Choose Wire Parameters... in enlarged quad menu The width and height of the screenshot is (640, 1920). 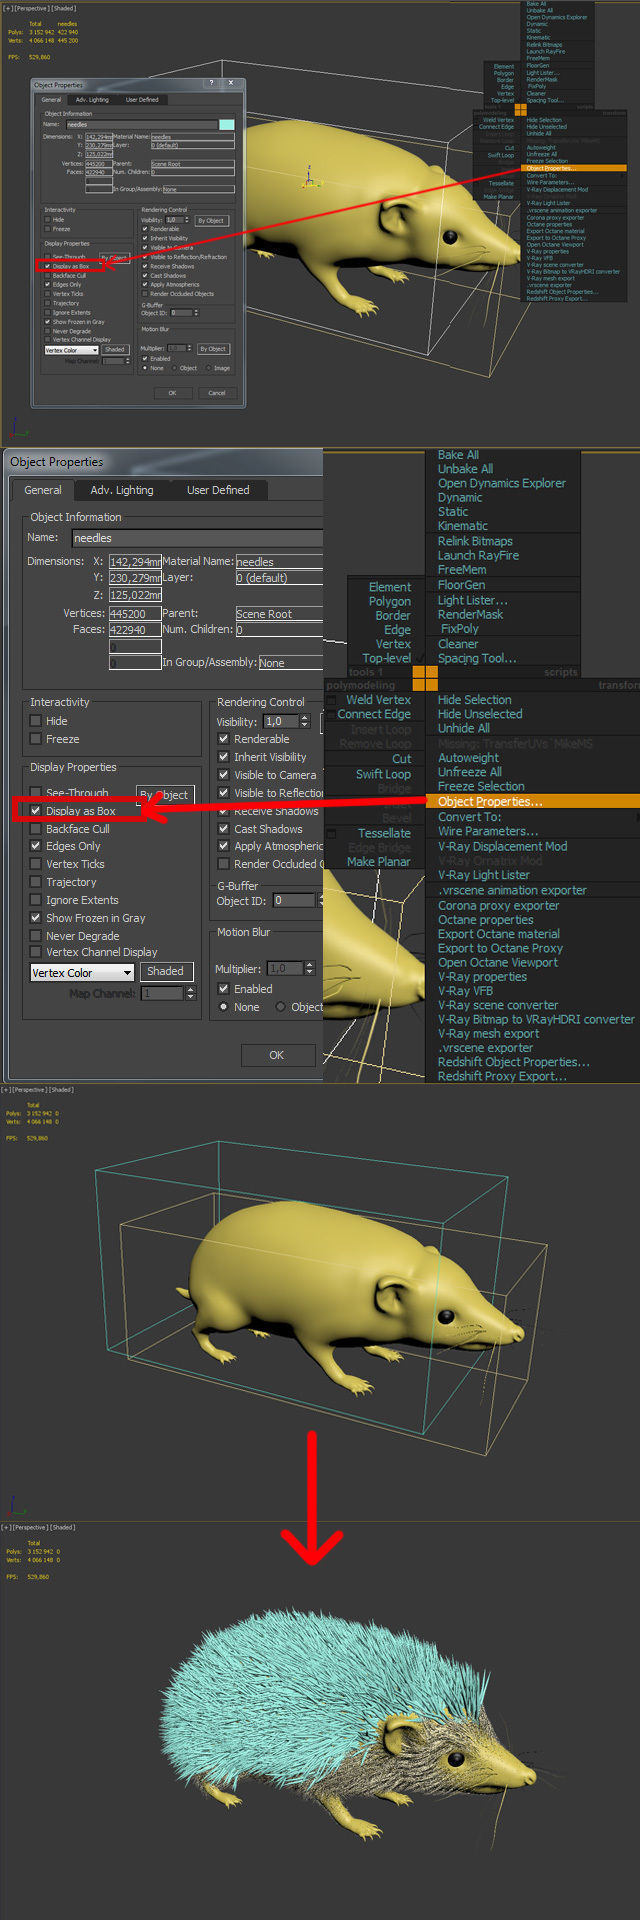[488, 831]
